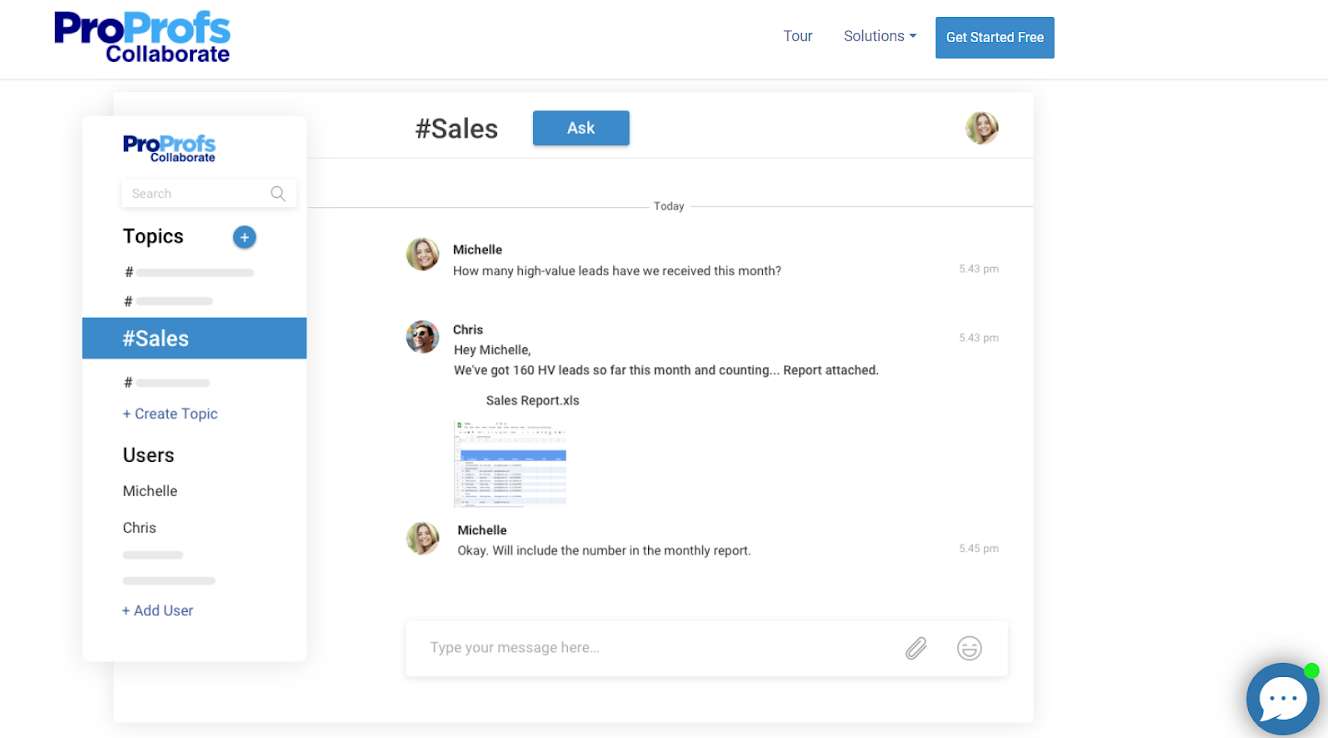The width and height of the screenshot is (1328, 738).
Task: Click Michelle's avatar on the monthly report reply
Action: point(423,538)
